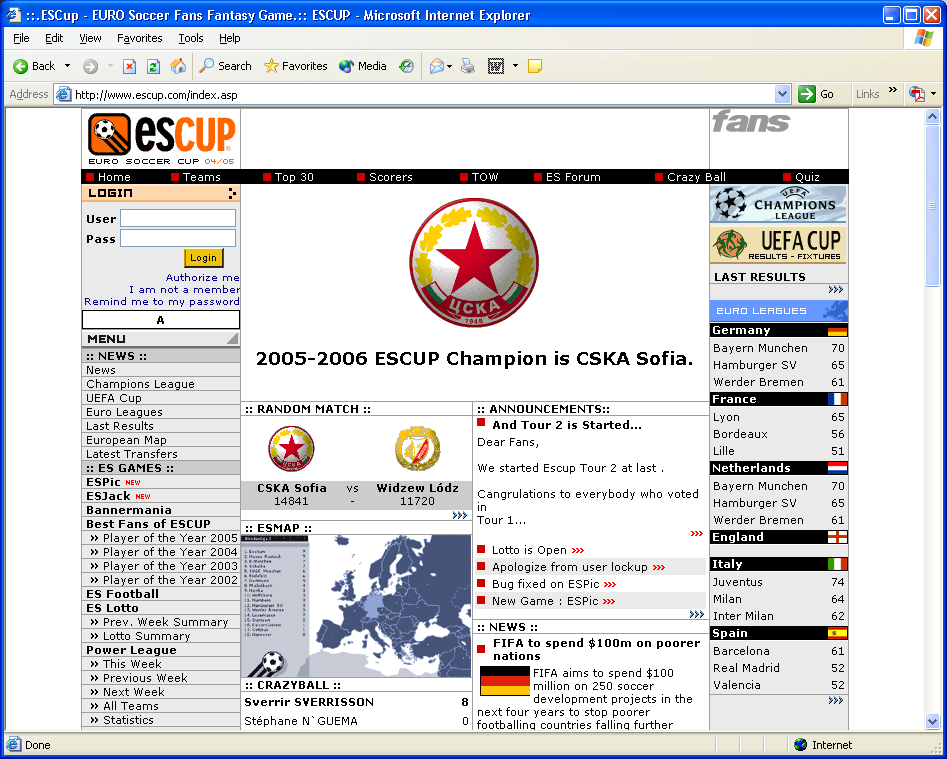The height and width of the screenshot is (759, 947).
Task: Click the English flag beside England
Action: pos(838,537)
